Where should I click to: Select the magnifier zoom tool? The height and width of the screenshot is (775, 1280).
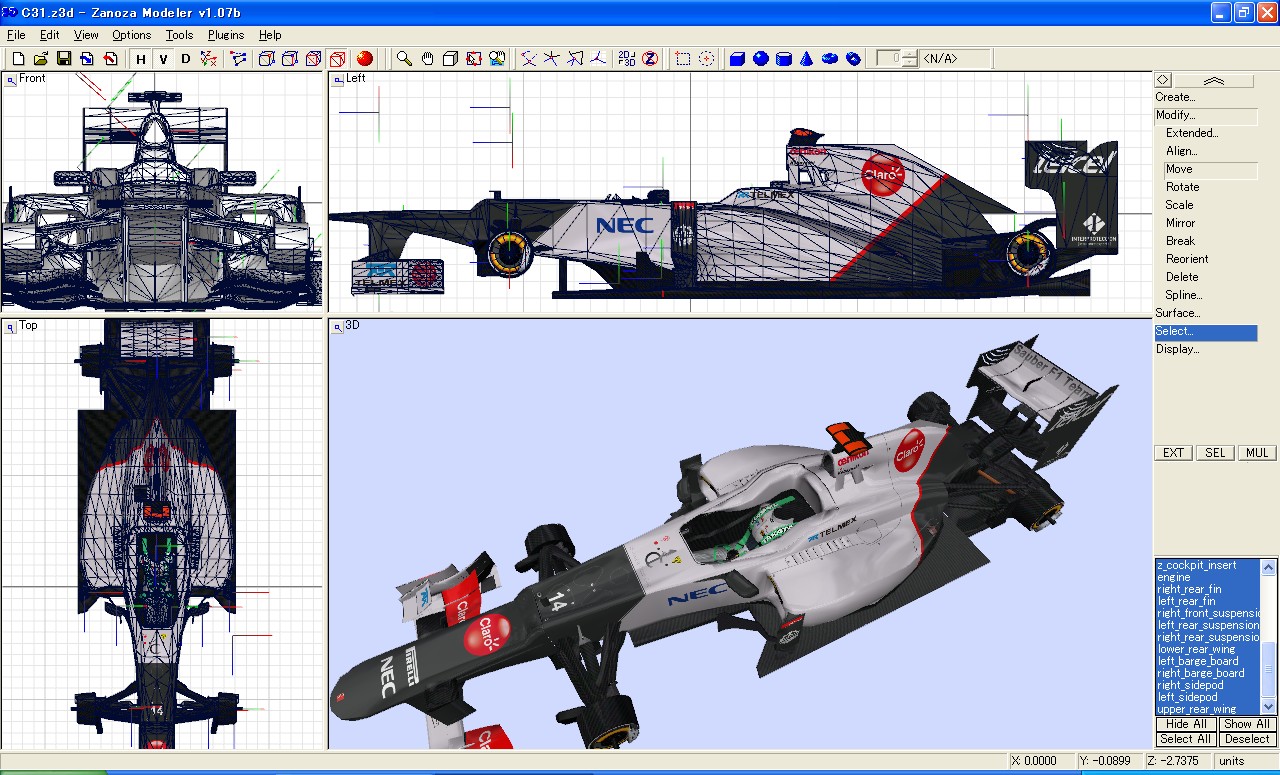(x=404, y=59)
